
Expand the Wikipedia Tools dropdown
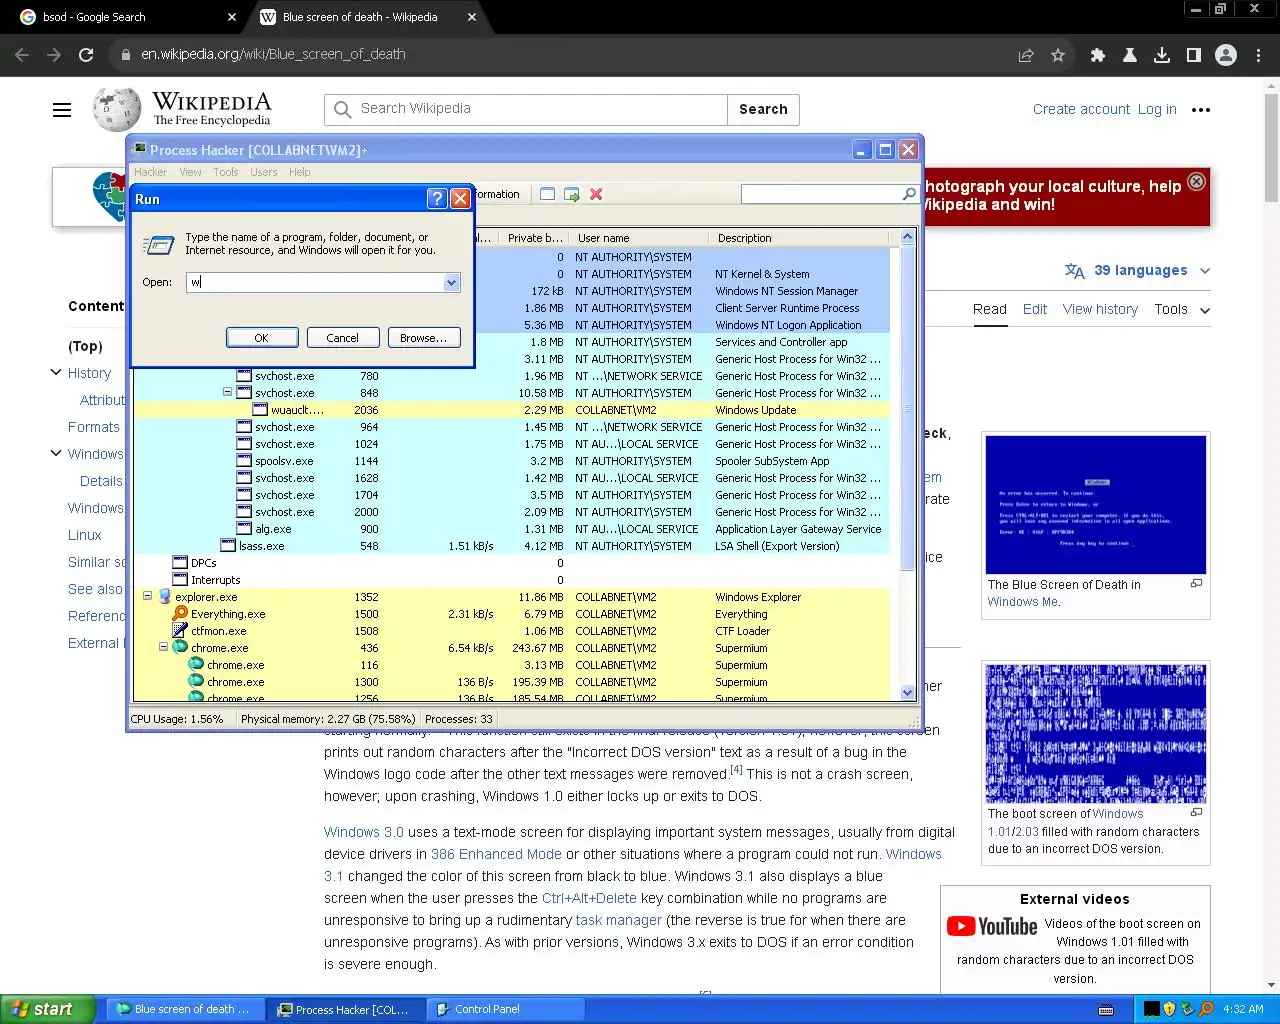(1182, 309)
